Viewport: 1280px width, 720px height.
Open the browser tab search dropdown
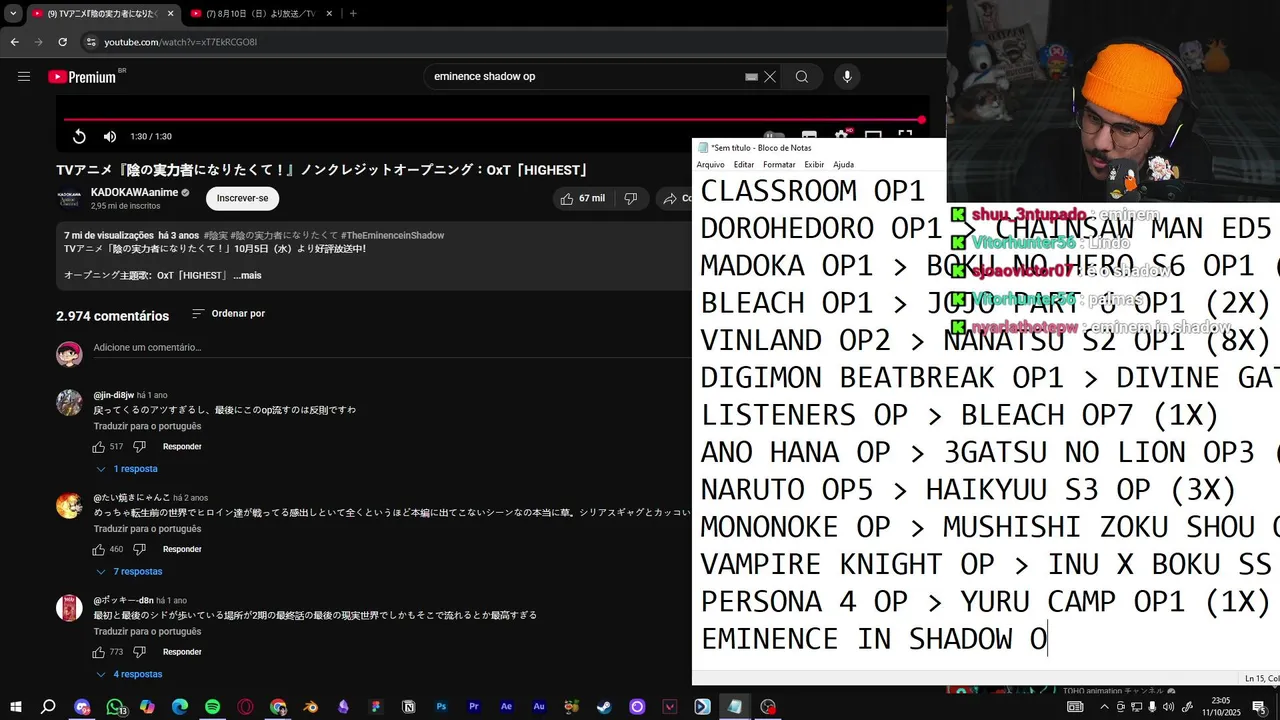click(x=13, y=14)
